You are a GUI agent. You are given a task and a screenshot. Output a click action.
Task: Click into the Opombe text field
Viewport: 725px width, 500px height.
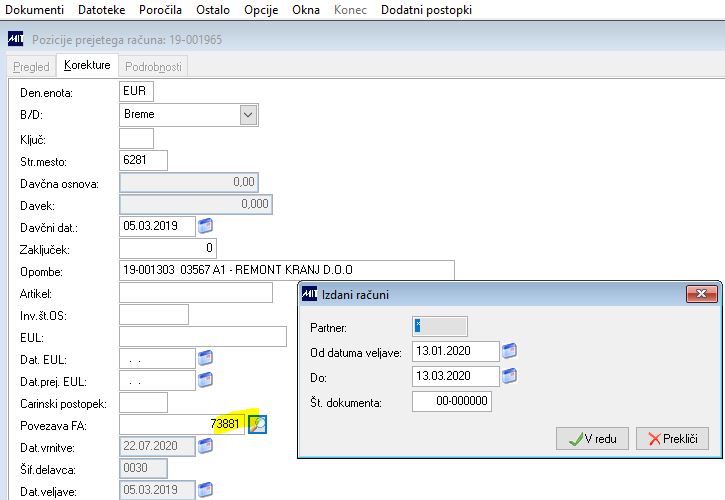tap(287, 270)
